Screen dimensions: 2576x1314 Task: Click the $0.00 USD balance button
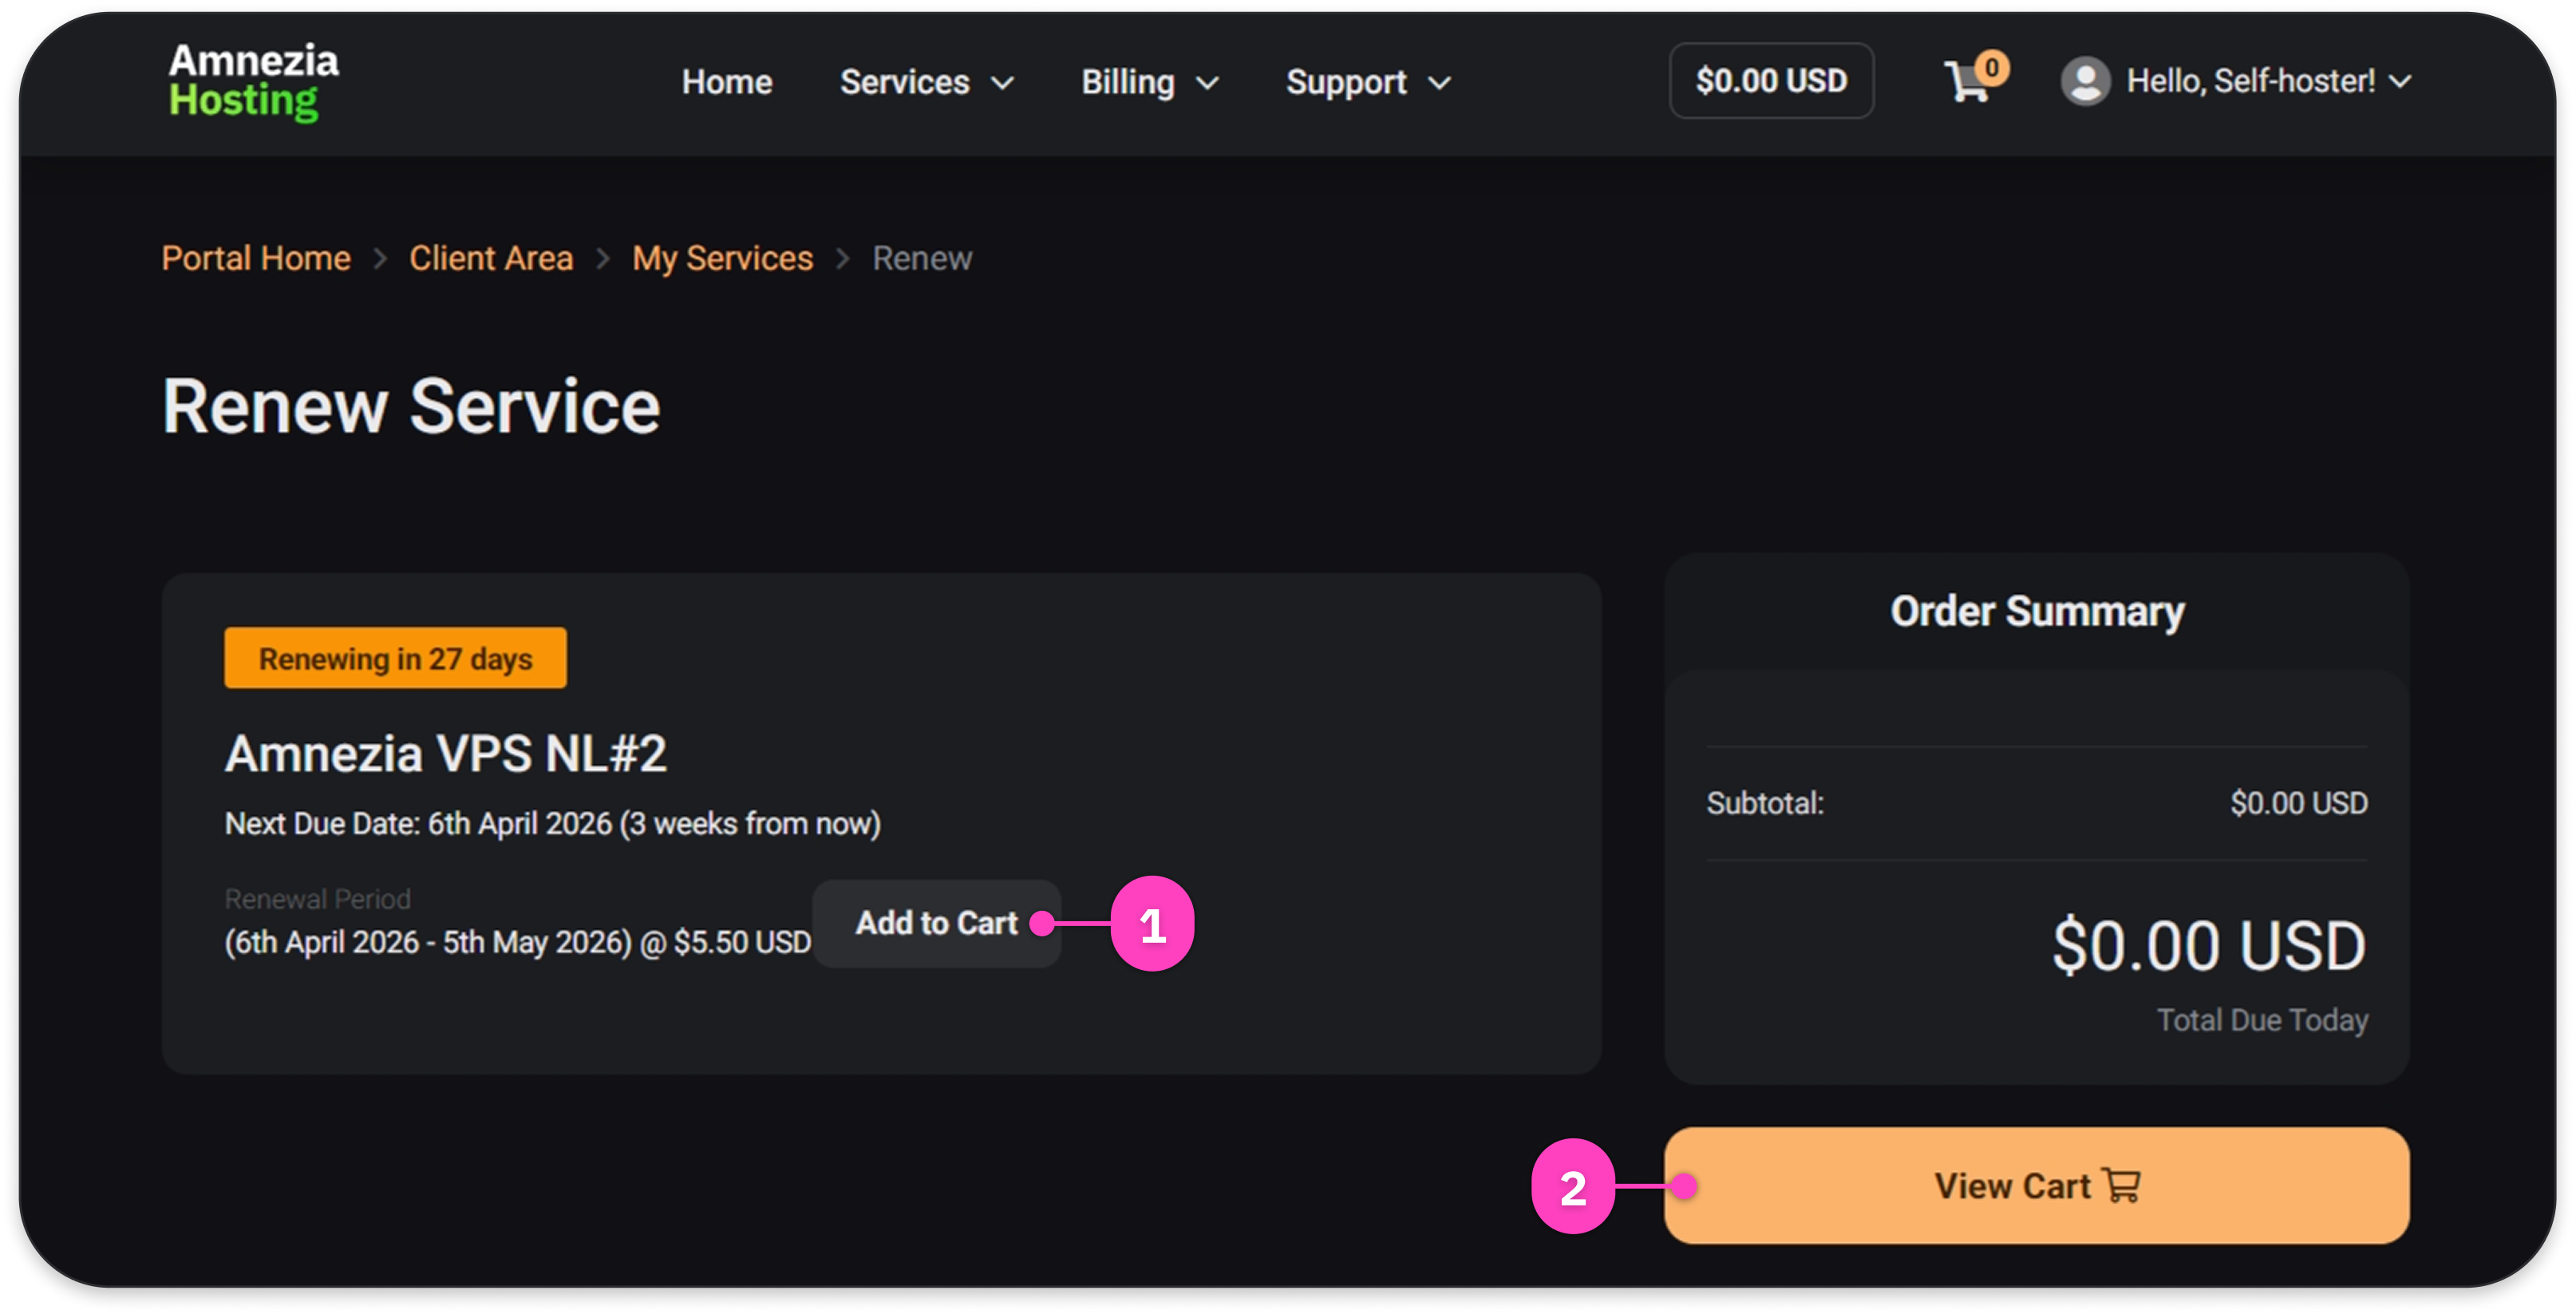(1771, 81)
